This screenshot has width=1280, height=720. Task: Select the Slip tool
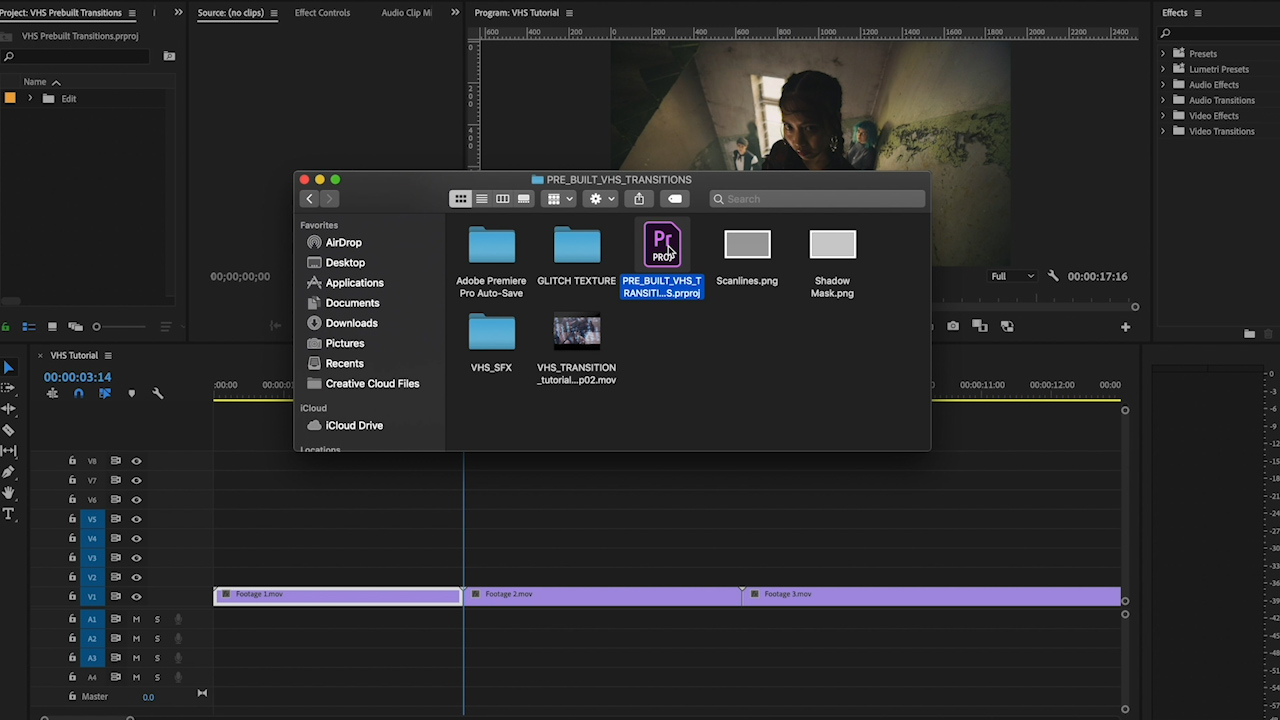9,451
